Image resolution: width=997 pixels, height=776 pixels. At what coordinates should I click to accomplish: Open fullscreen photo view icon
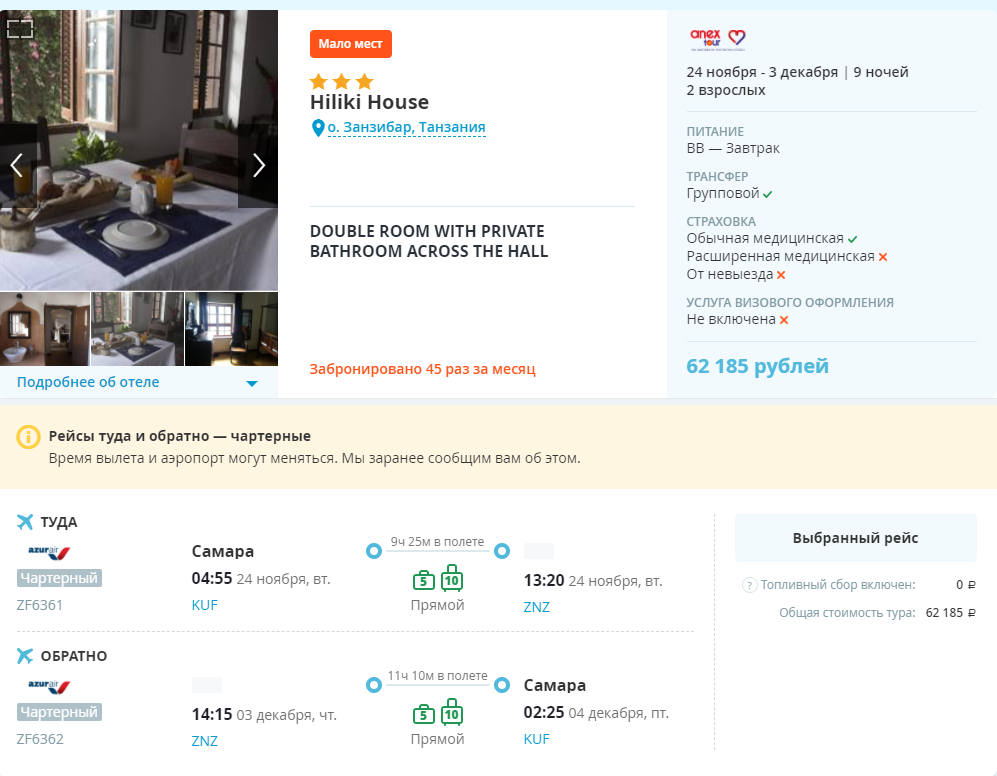20,29
